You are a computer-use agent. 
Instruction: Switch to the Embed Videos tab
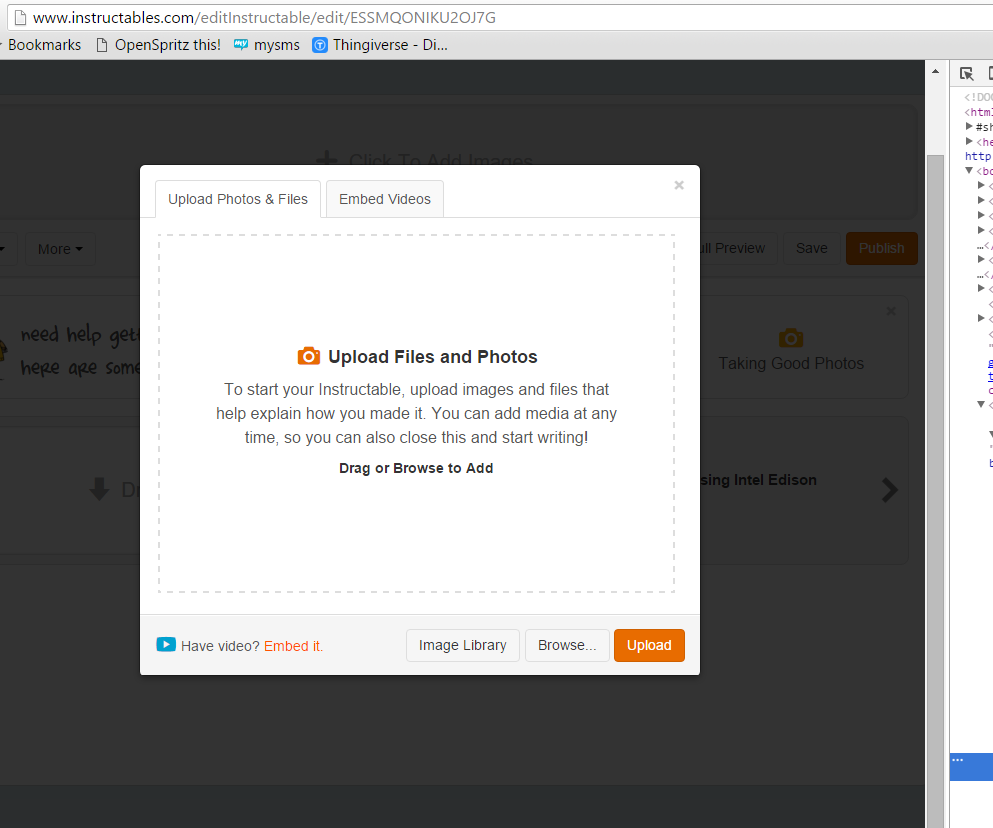coord(384,199)
